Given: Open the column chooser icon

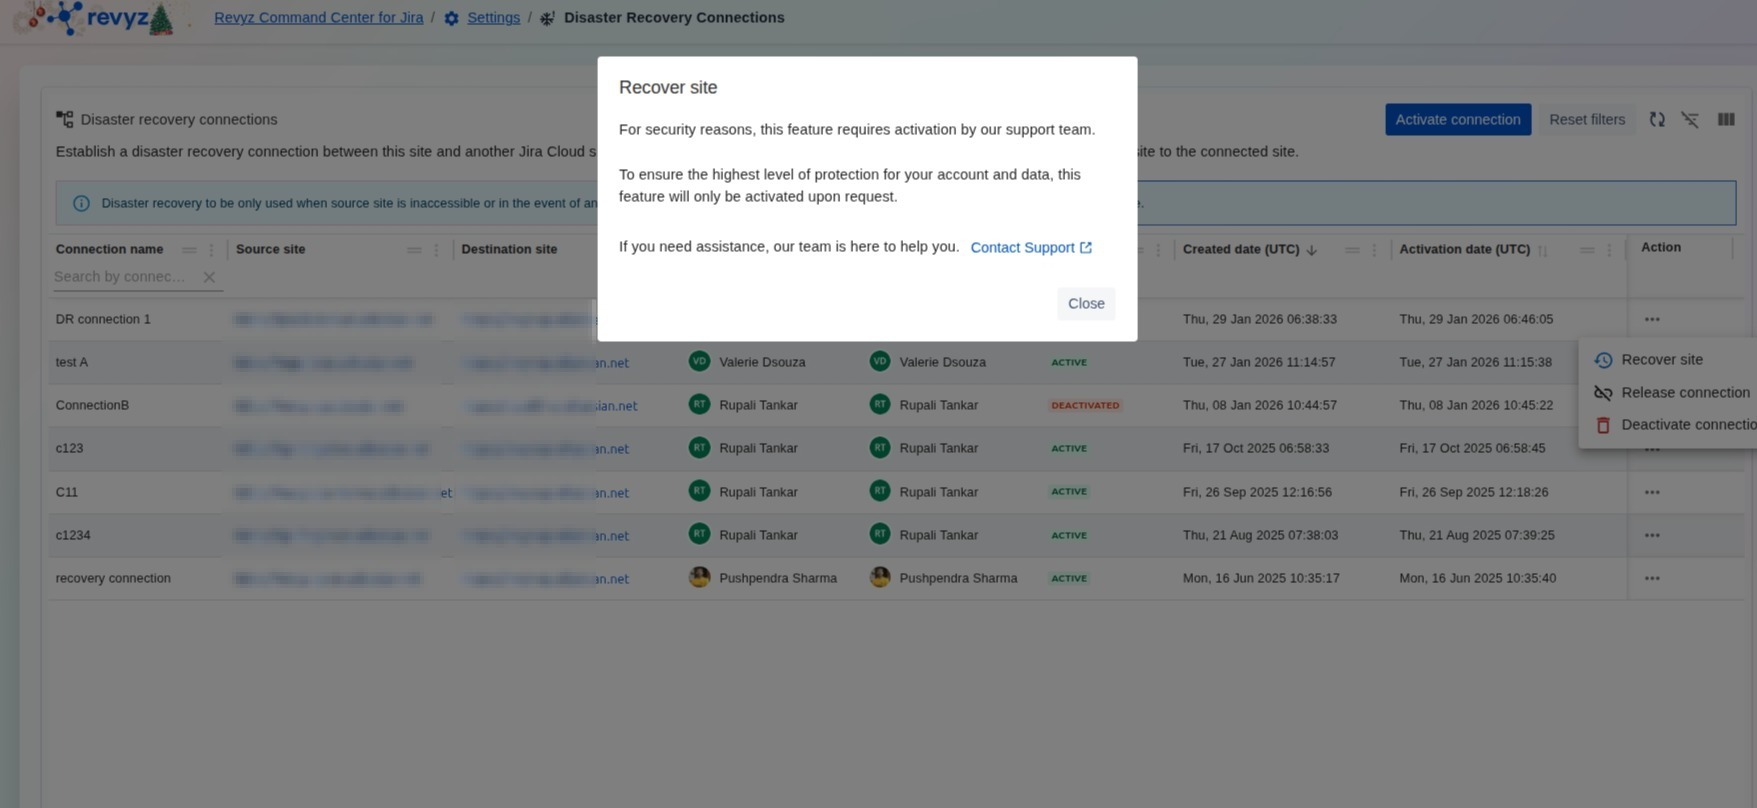Looking at the screenshot, I should [1726, 119].
